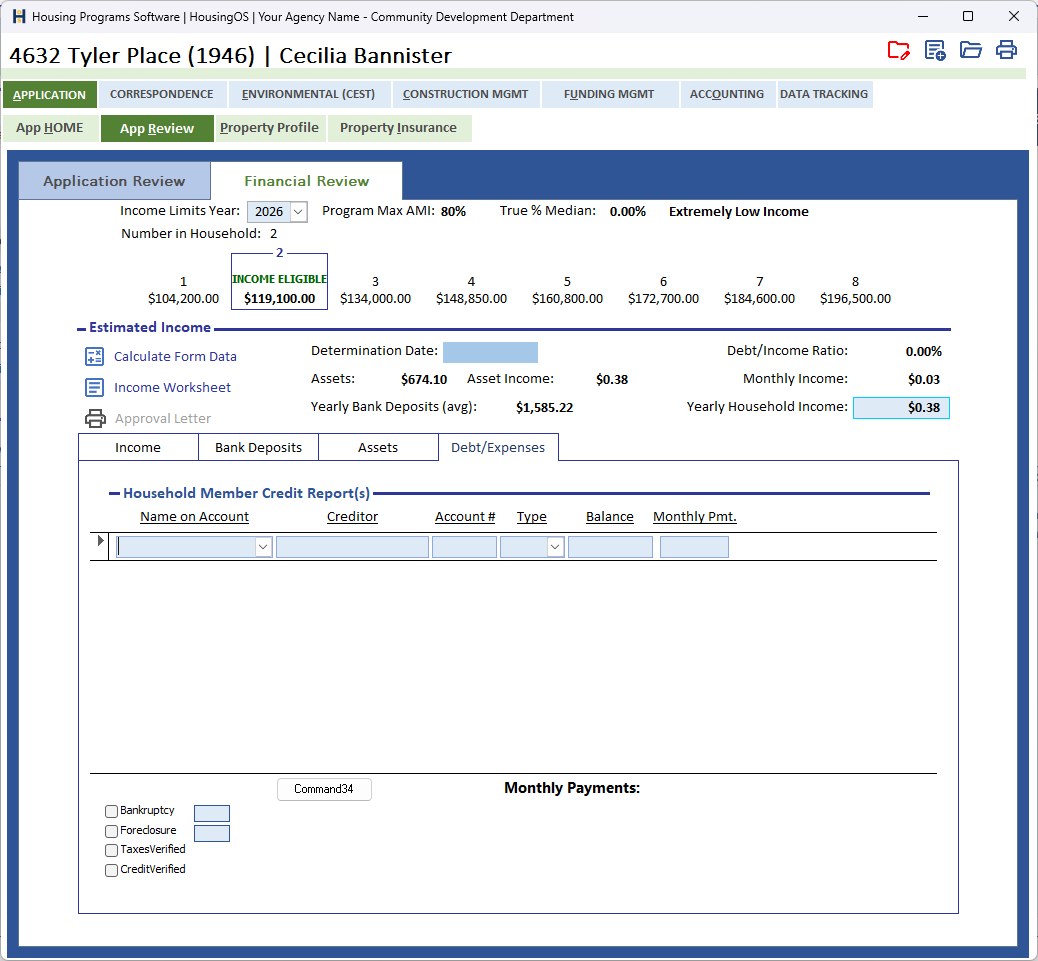Go to App HOME
The width and height of the screenshot is (1038, 961).
[50, 128]
